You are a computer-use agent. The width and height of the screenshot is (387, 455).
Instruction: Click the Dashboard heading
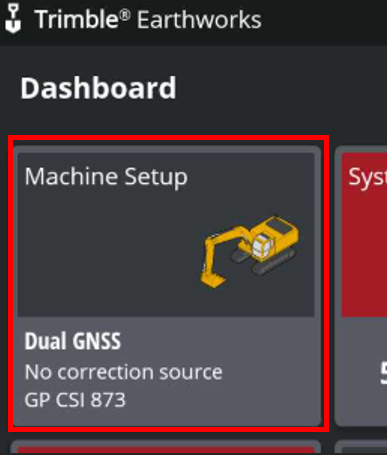click(98, 88)
